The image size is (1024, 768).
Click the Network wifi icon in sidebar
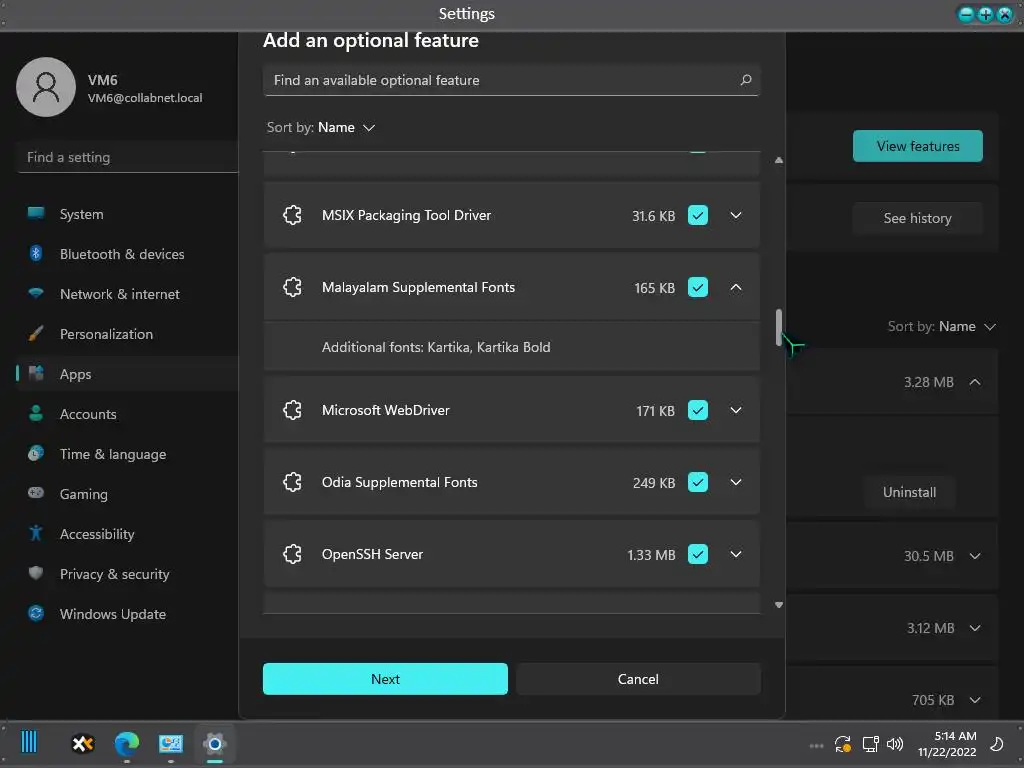(36, 293)
